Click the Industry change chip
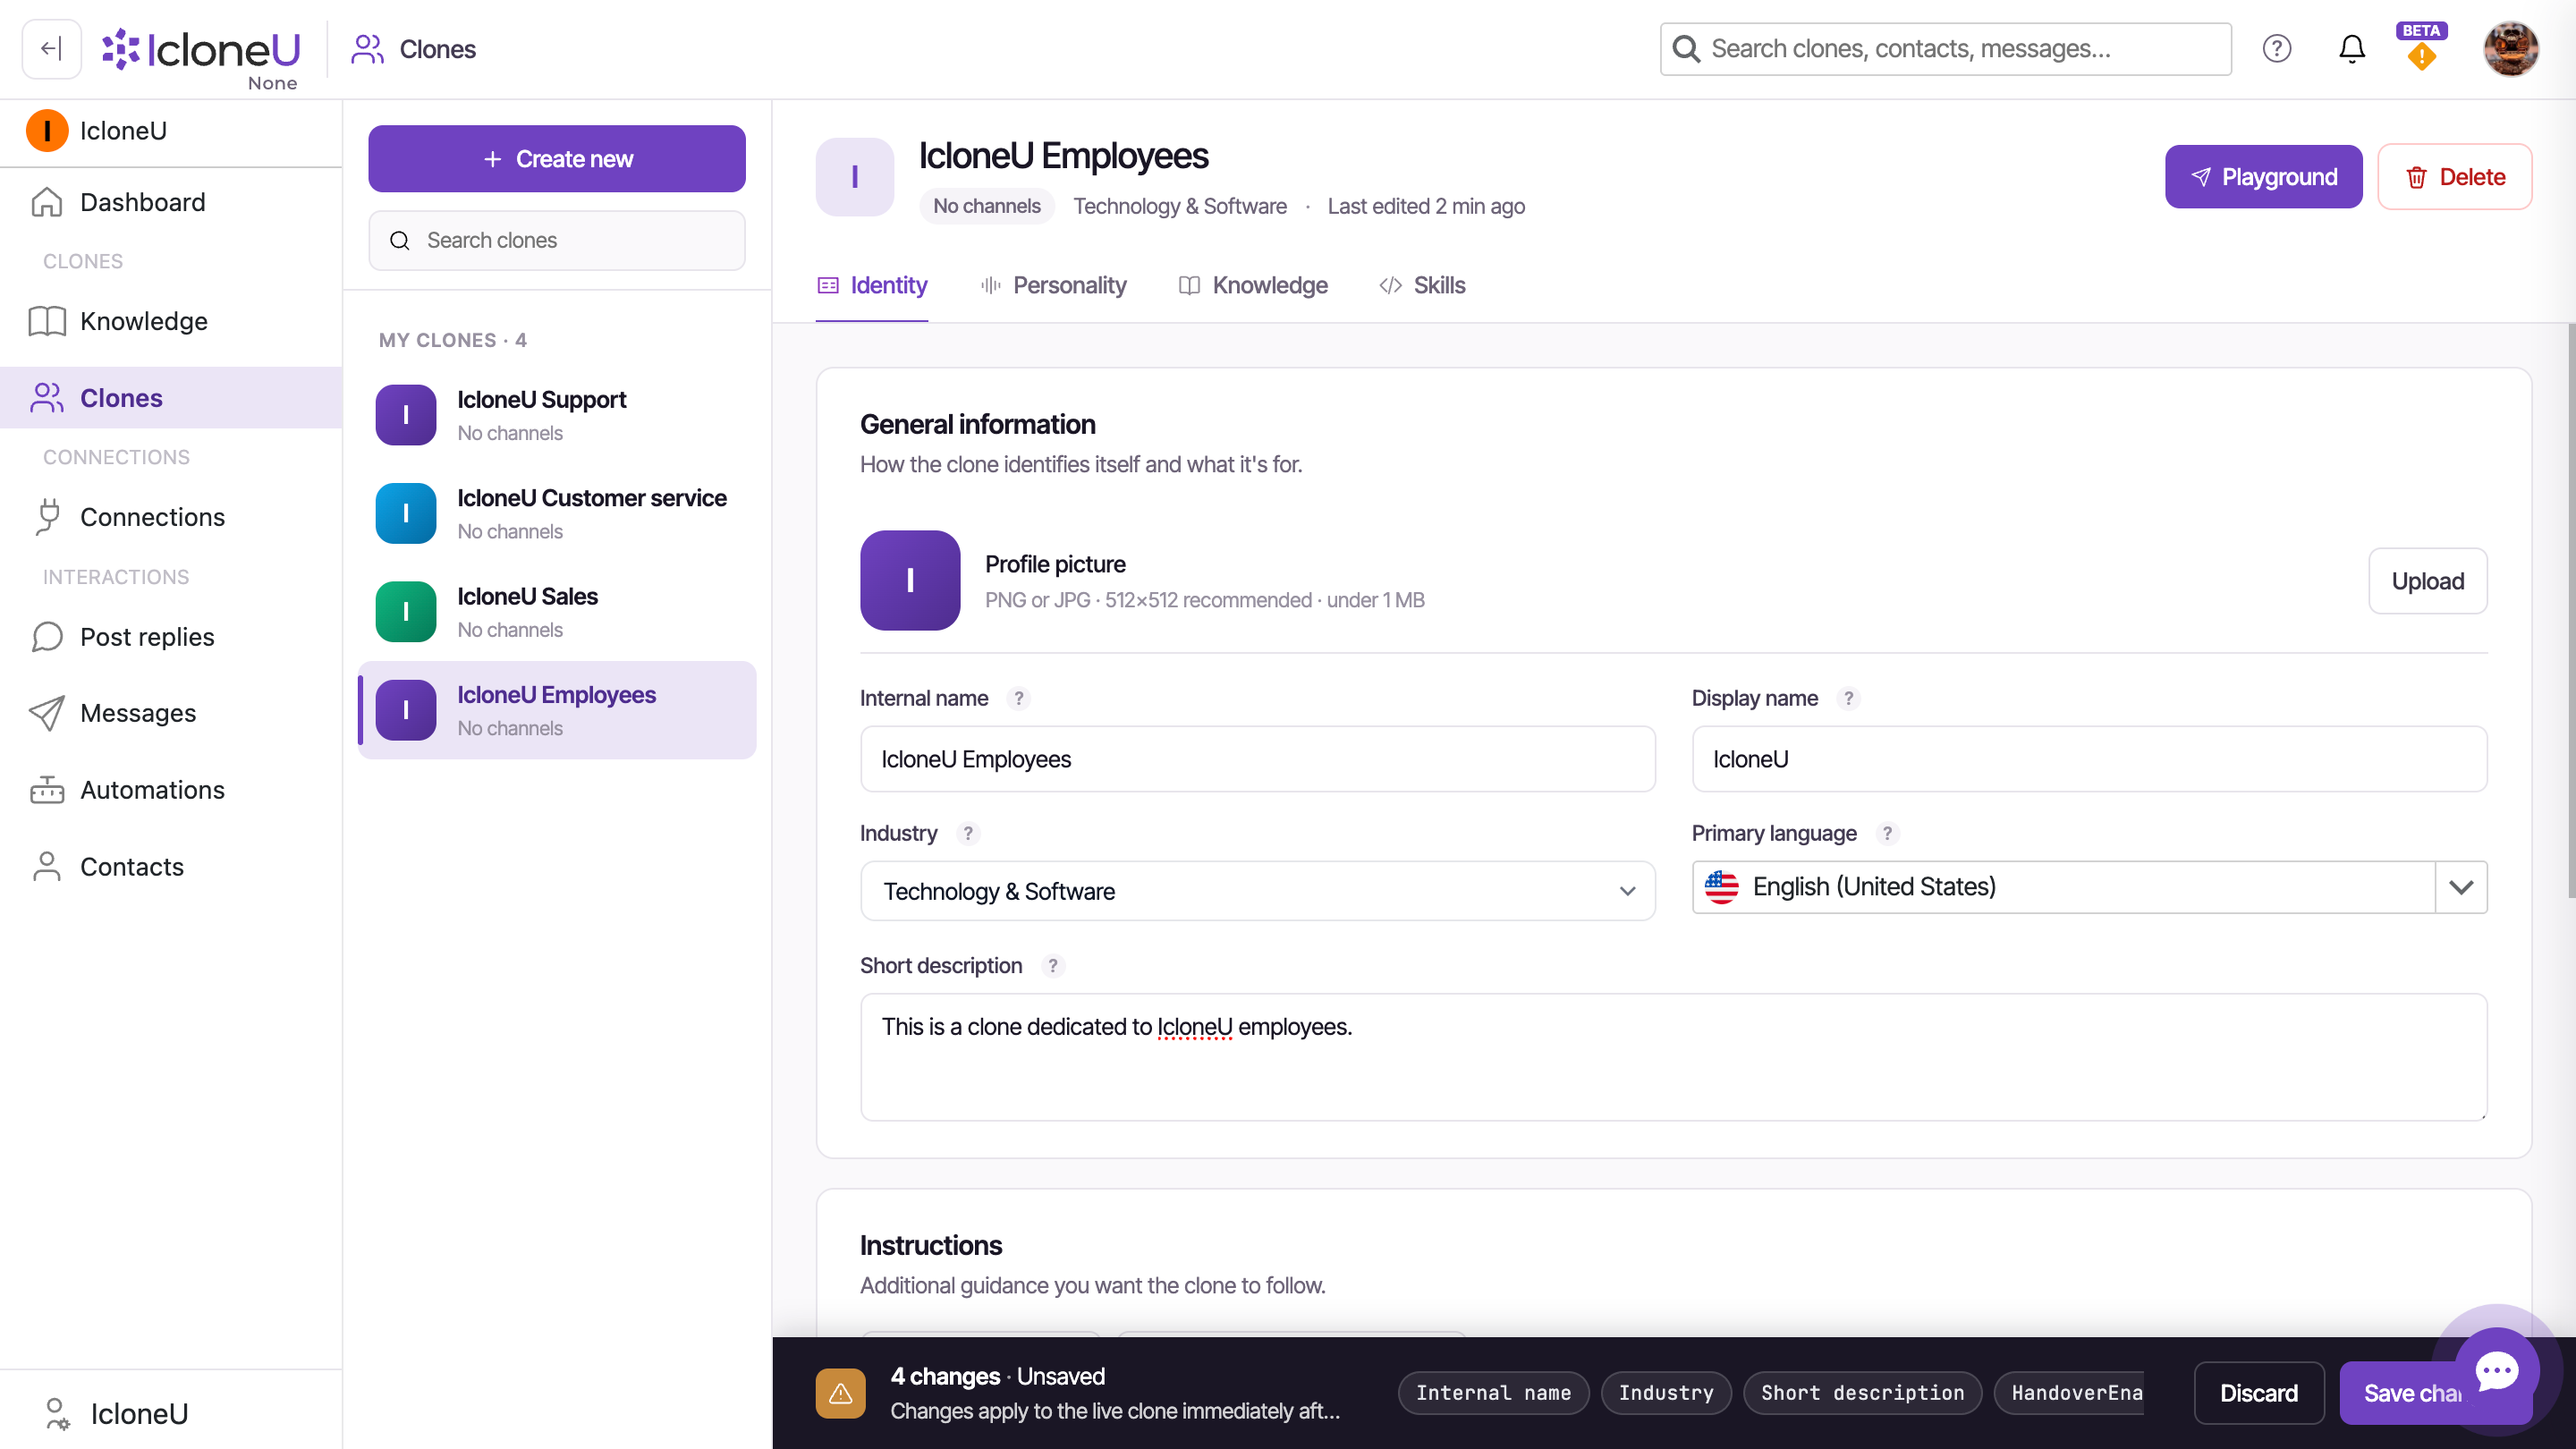The height and width of the screenshot is (1449, 2576). (x=1666, y=1393)
